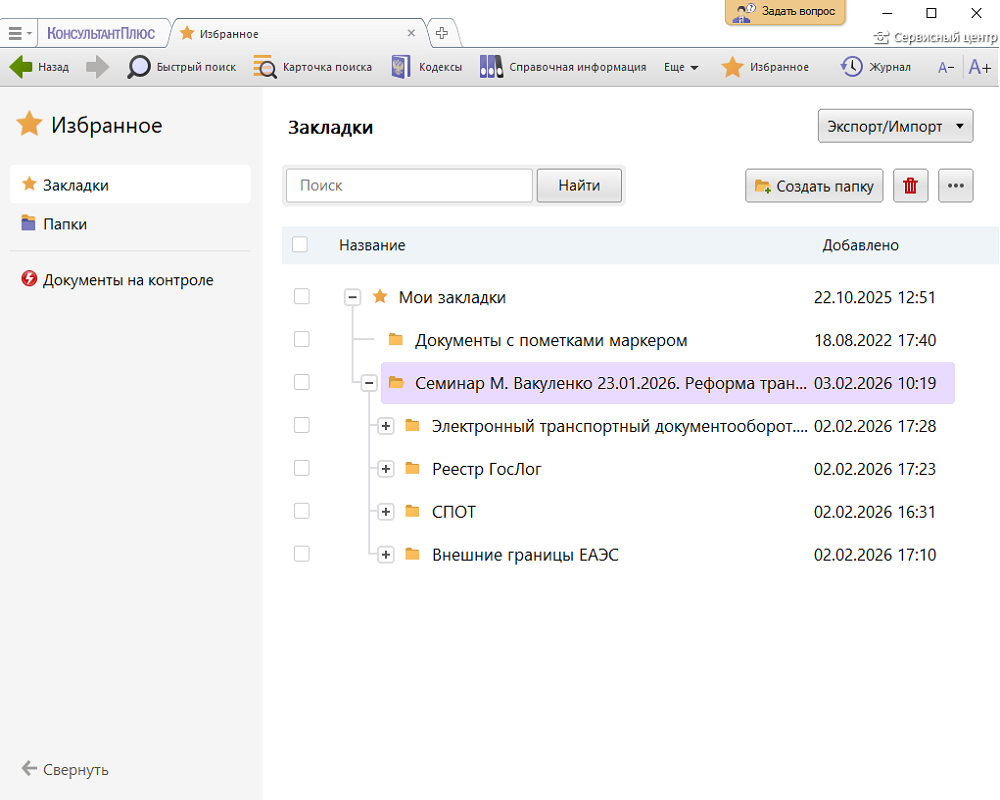Open the Еще toolbar dropdown menu
Screen dimensions: 1000x800
(681, 67)
